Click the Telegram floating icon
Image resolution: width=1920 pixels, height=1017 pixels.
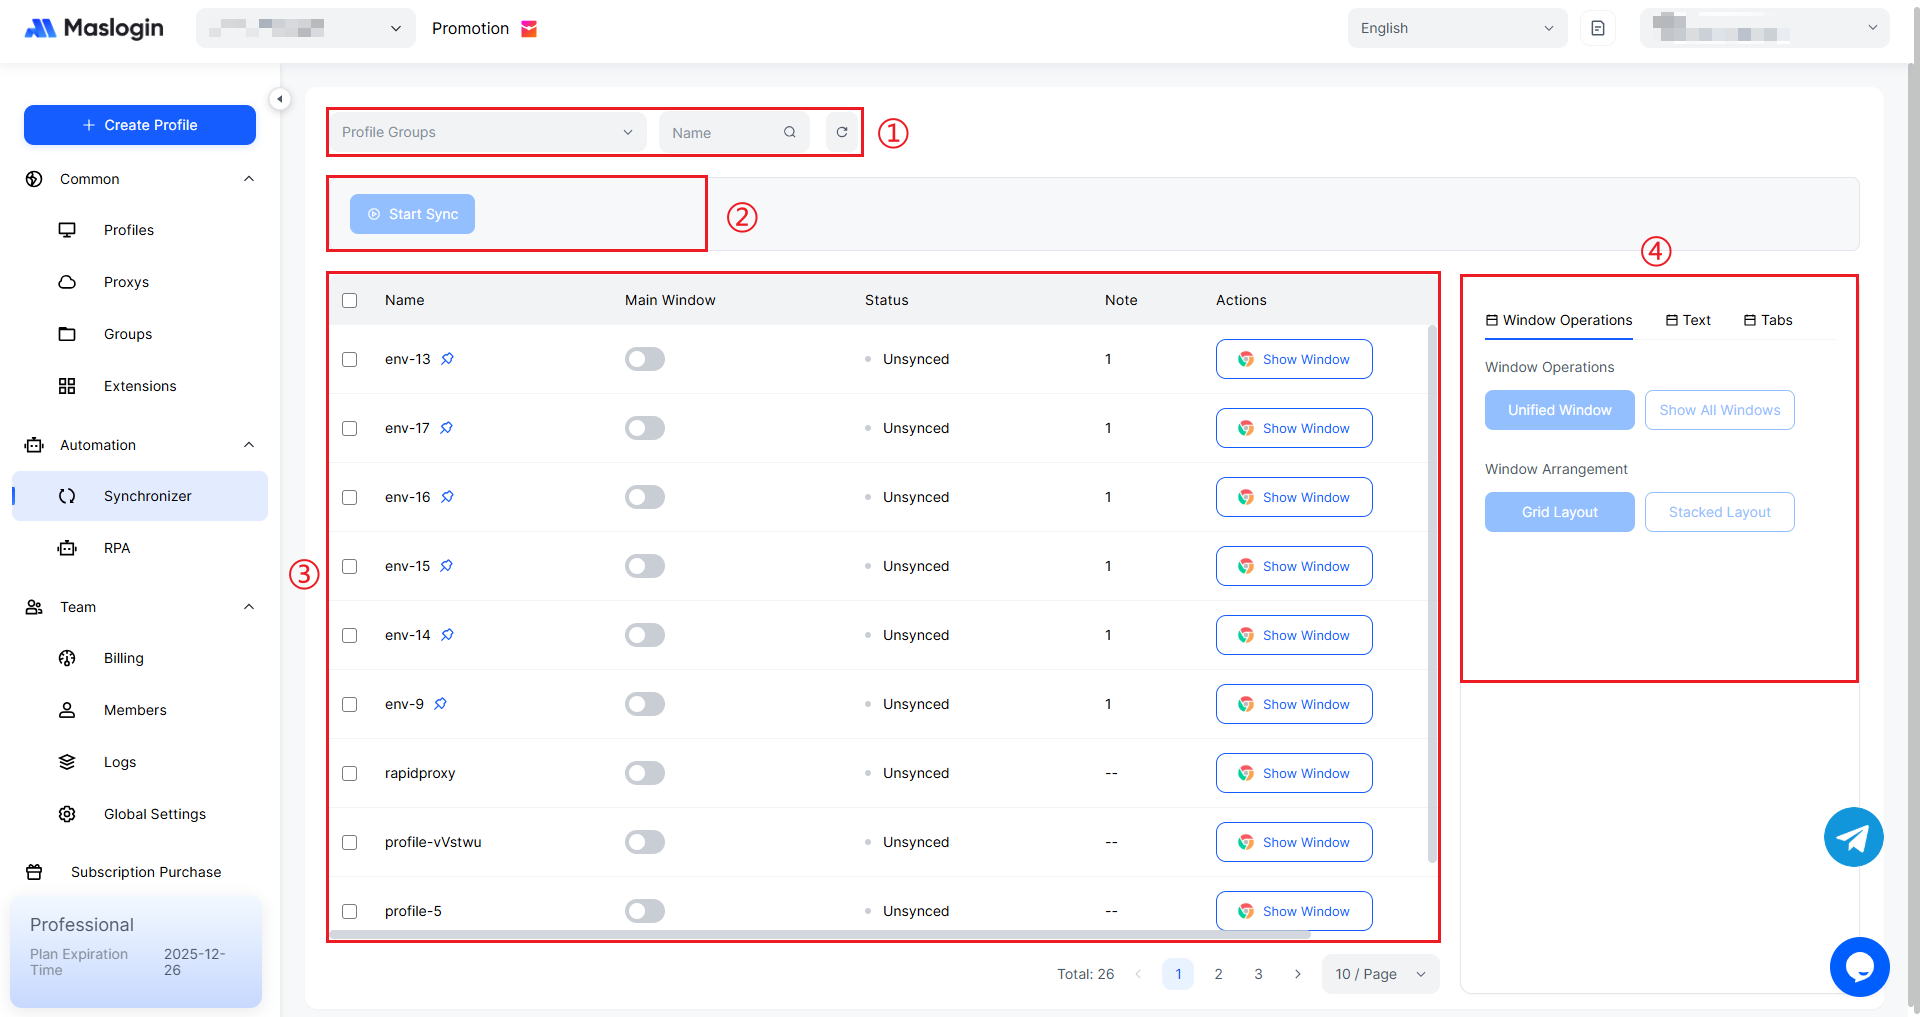pos(1853,837)
